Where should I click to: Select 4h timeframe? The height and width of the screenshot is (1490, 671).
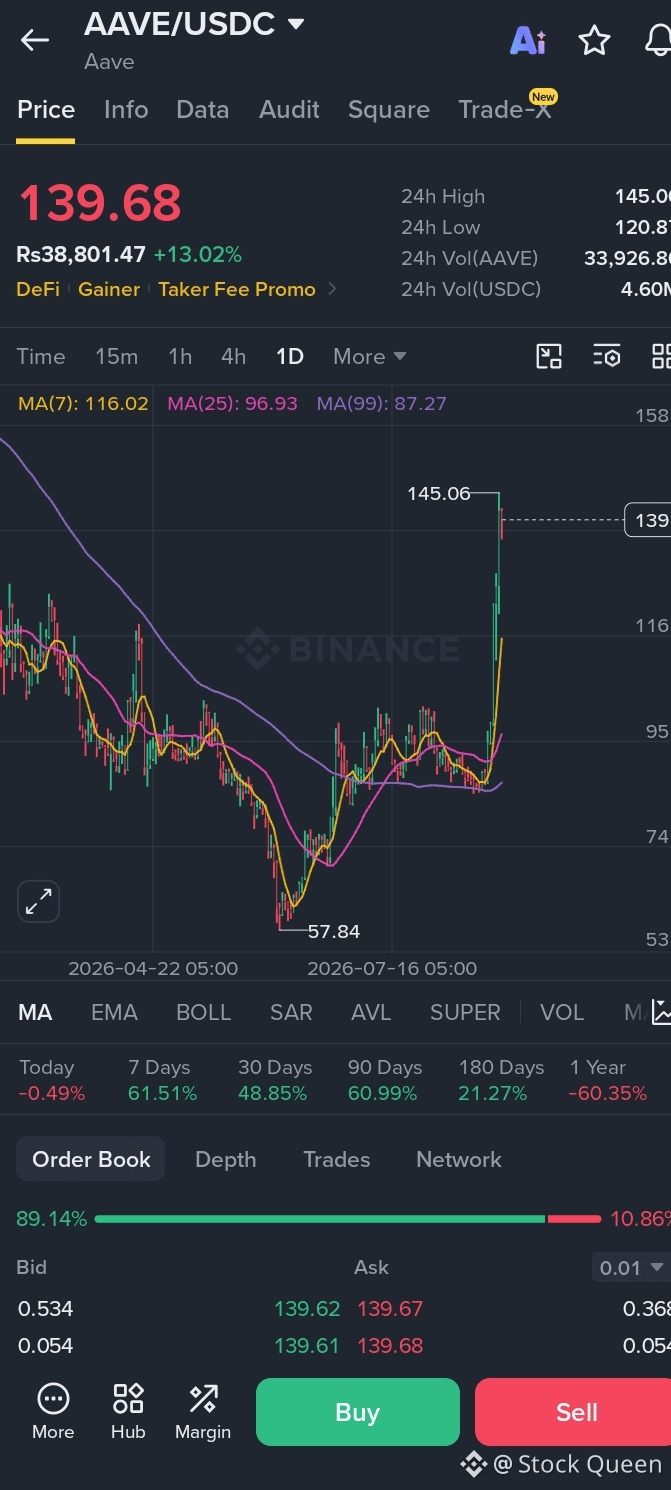pyautogui.click(x=234, y=356)
